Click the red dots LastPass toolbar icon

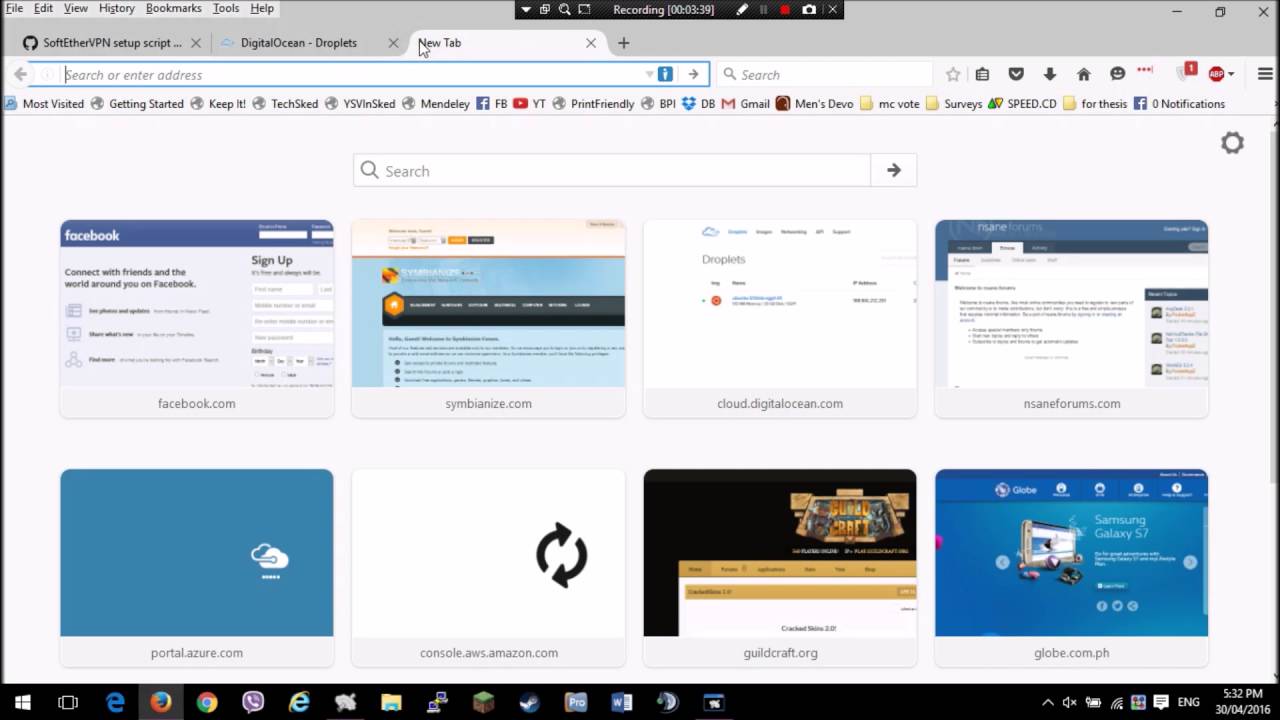1145,70
